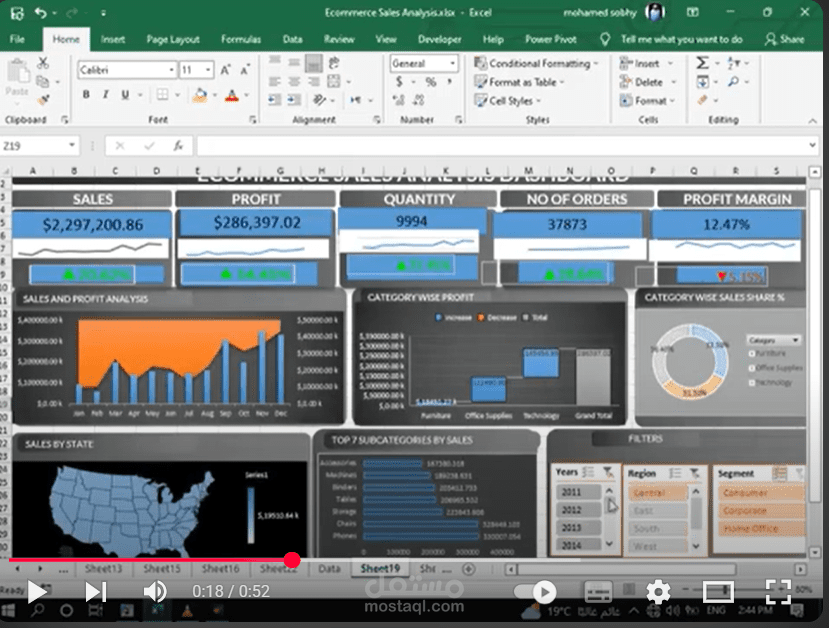
Task: Click the Borders icon in Font group
Action: point(162,95)
